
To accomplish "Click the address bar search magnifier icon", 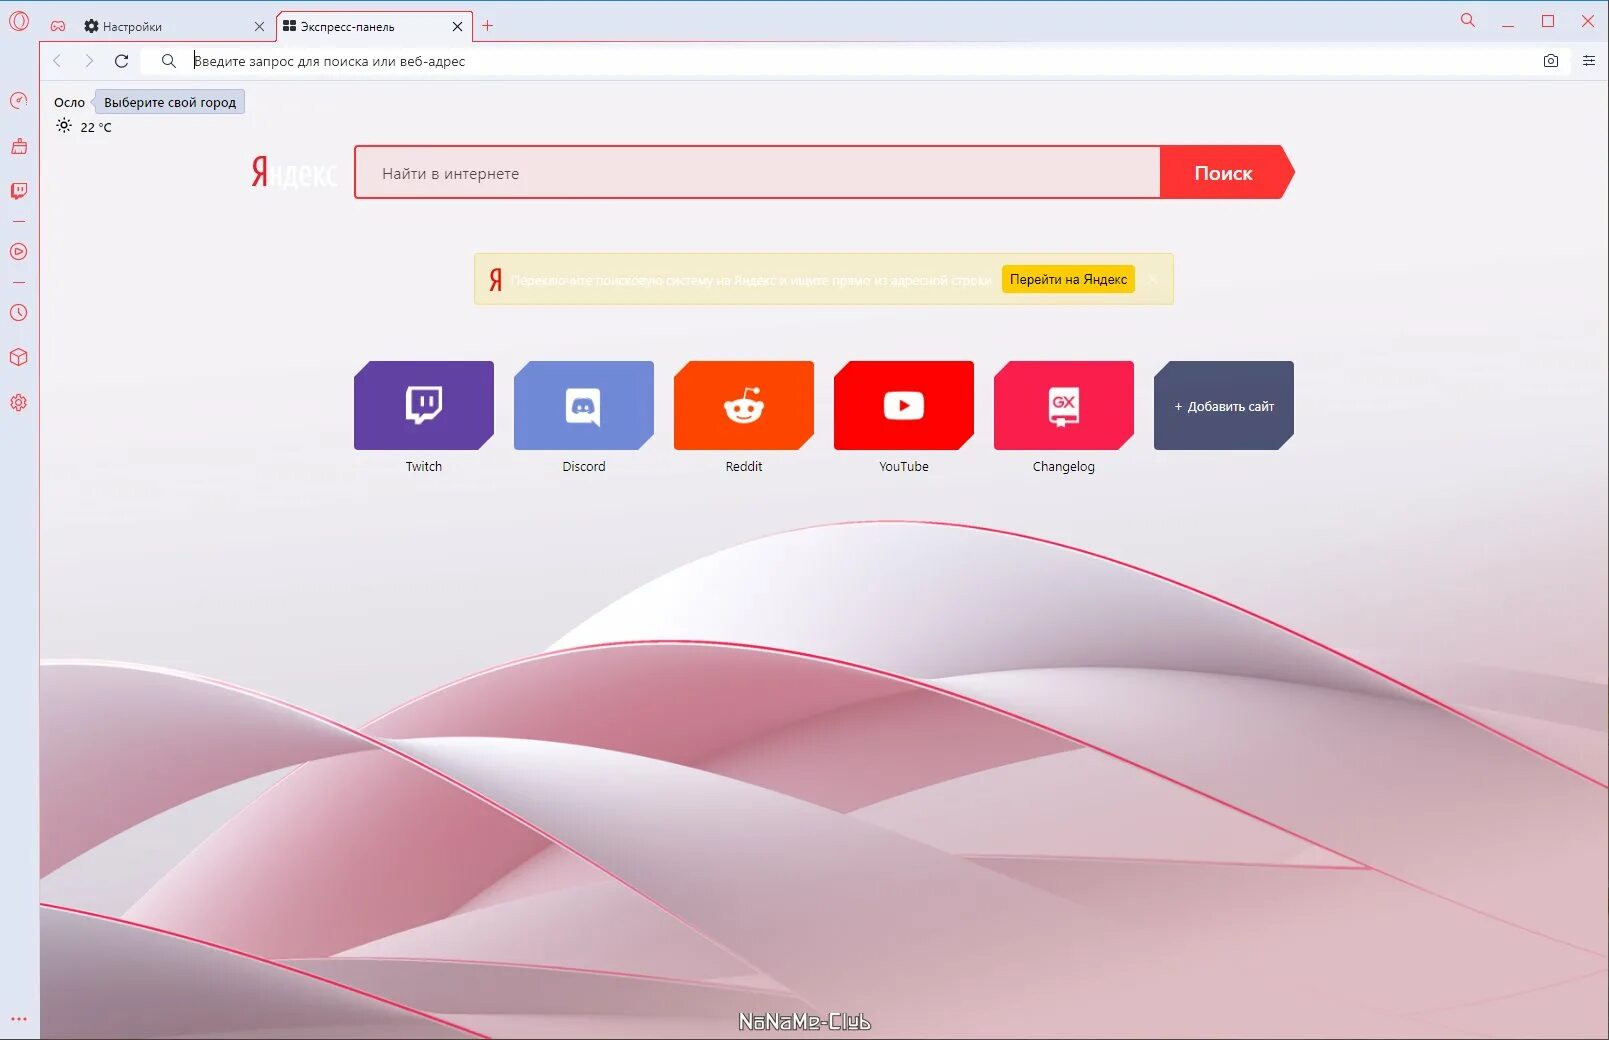I will (x=169, y=61).
